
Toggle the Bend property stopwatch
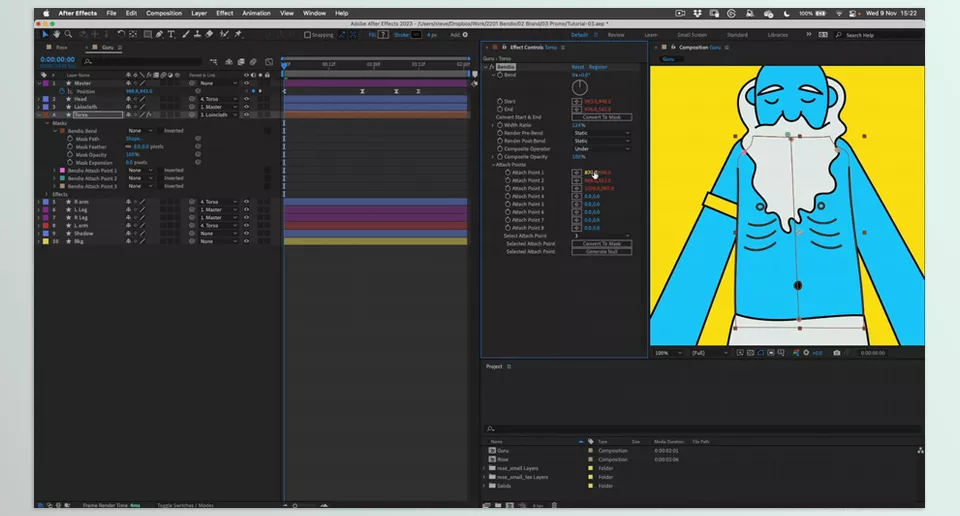[x=500, y=75]
